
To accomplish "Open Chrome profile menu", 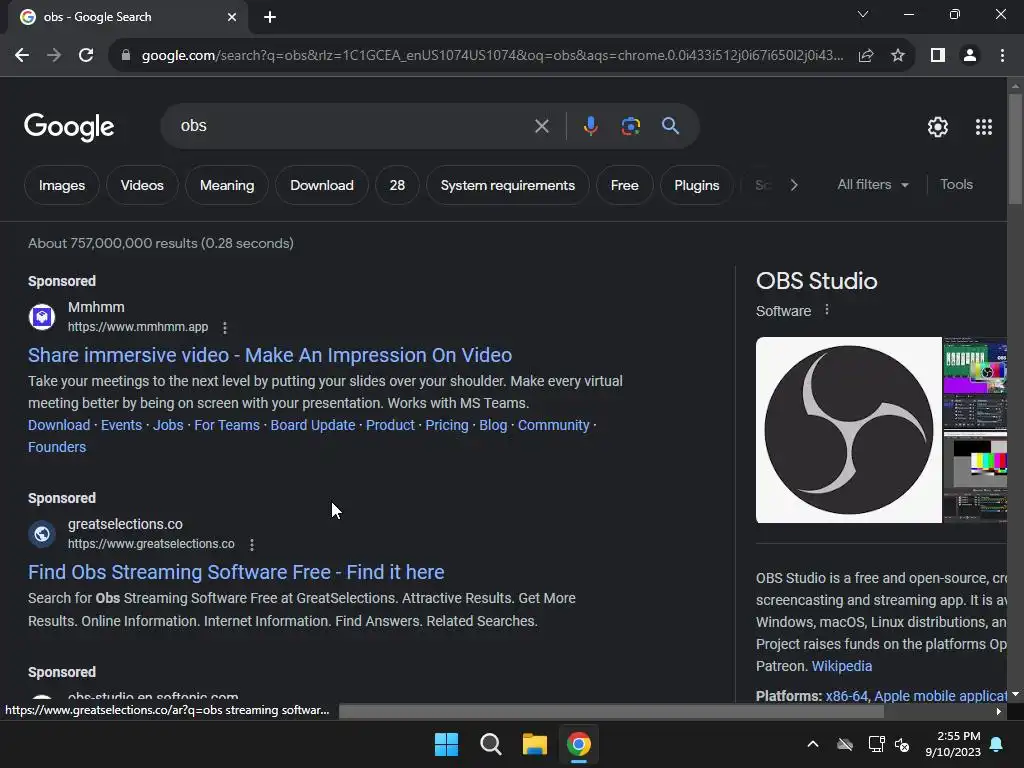I will click(x=970, y=56).
